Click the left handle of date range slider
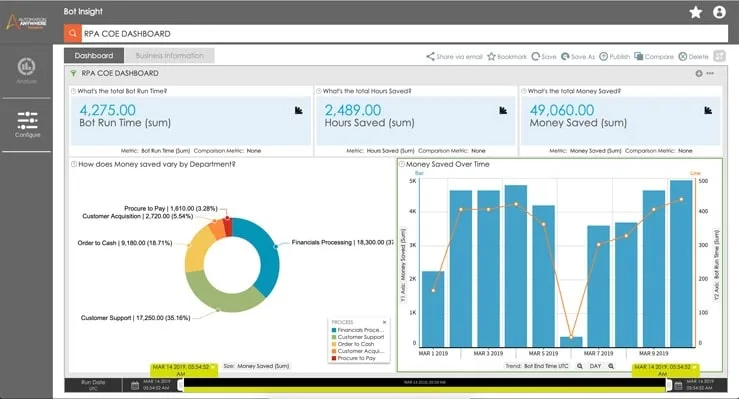 click(180, 385)
